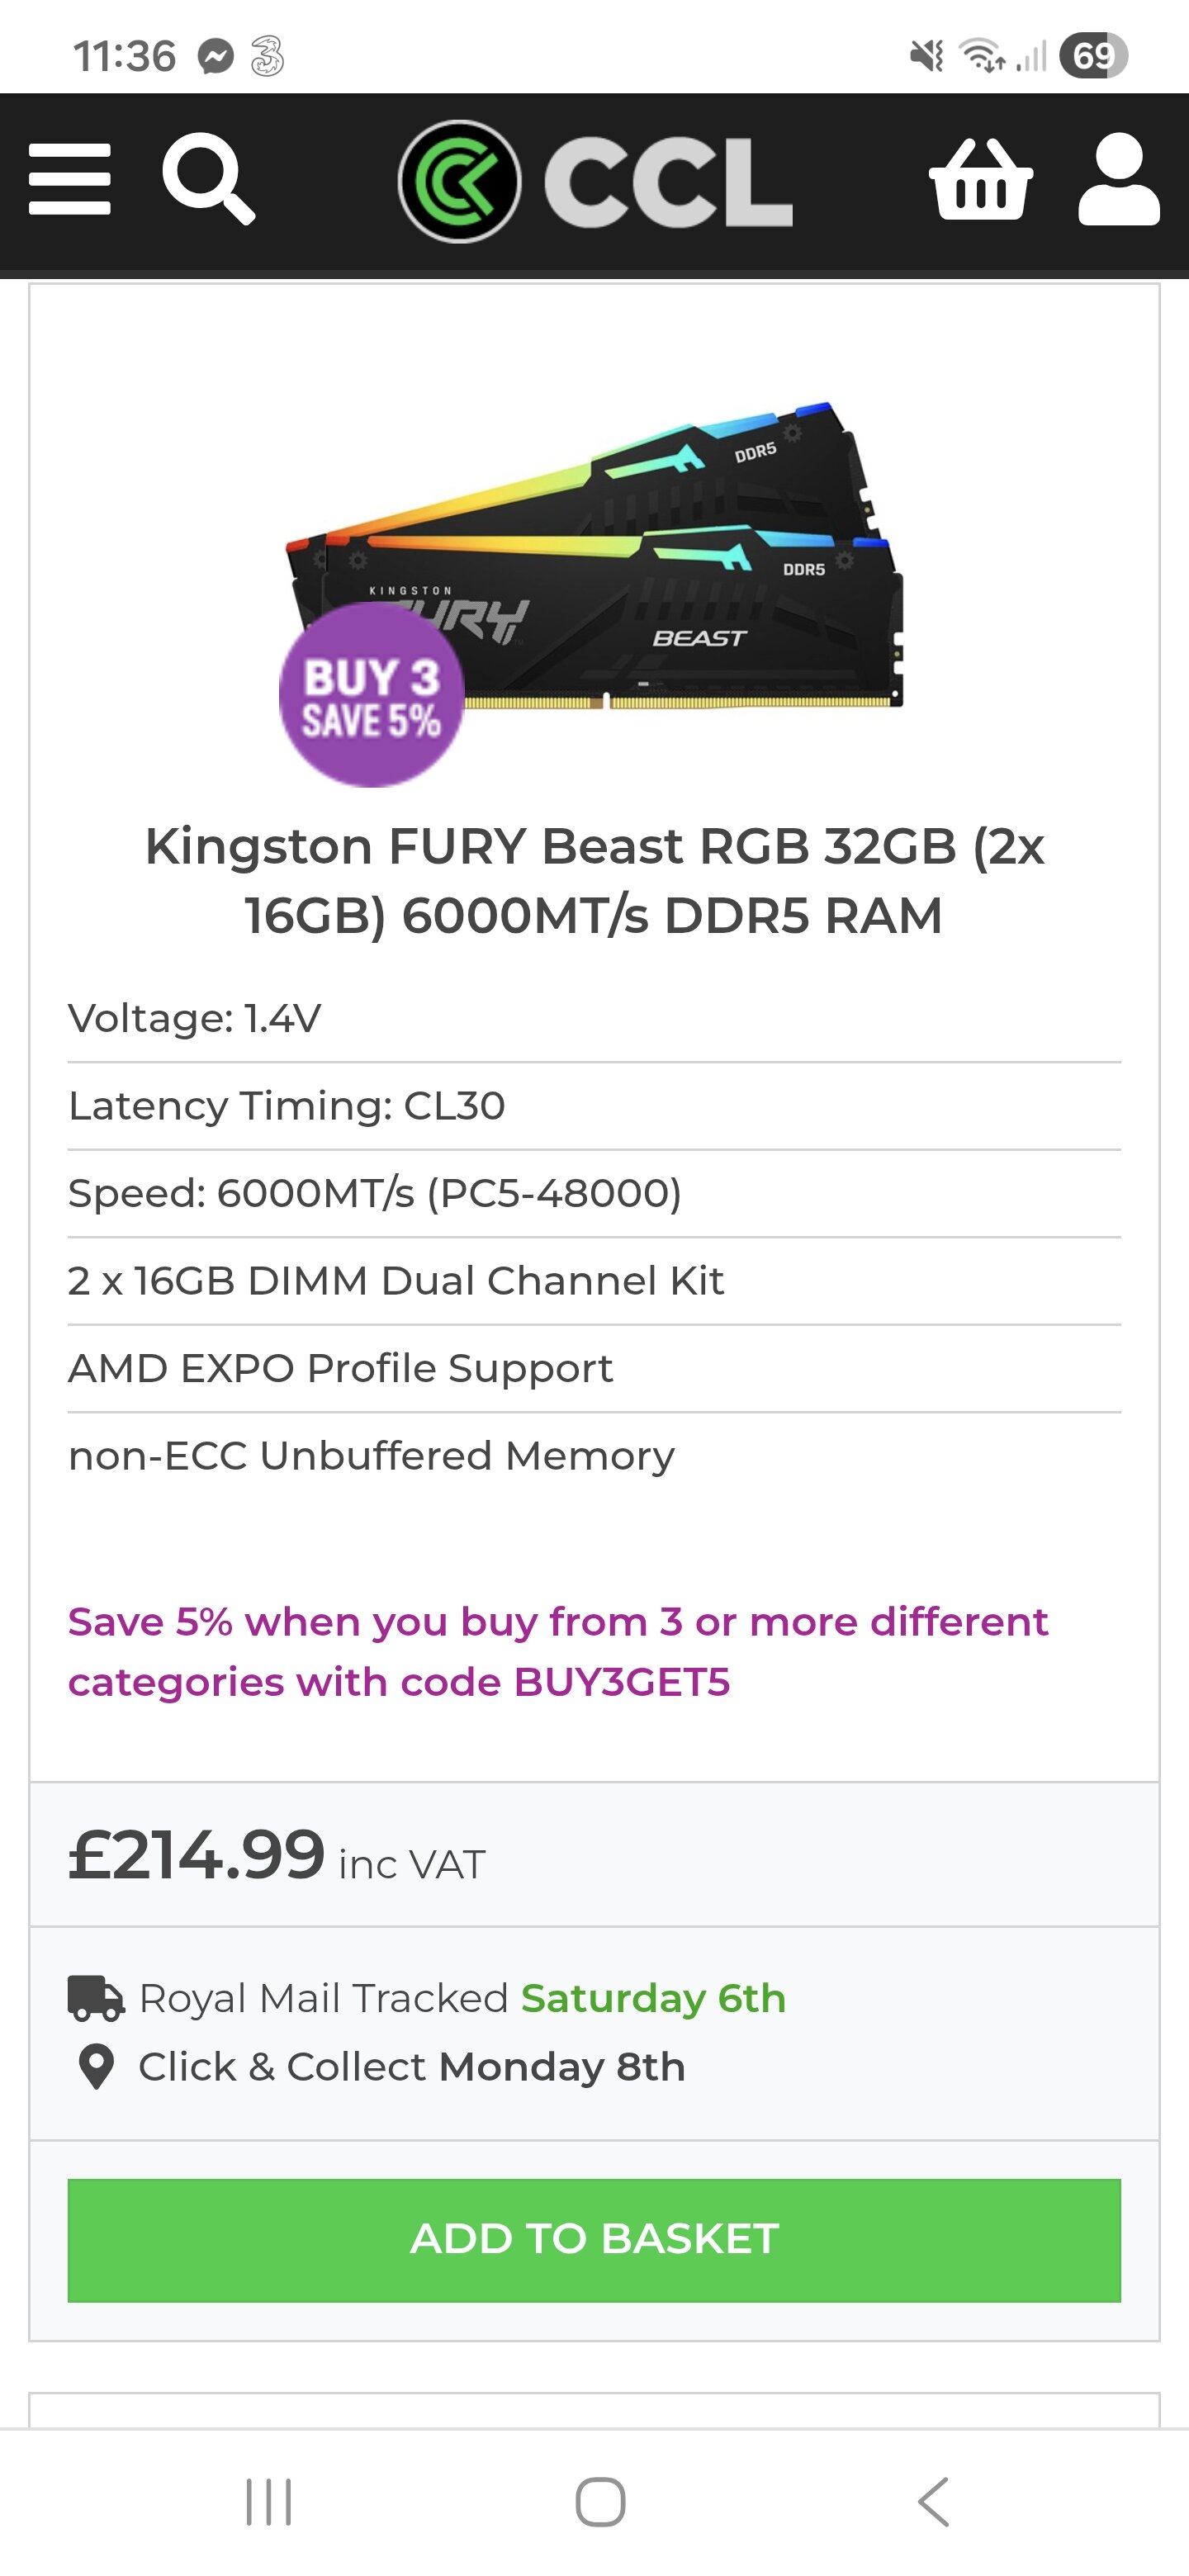Tap the Click & Collect Monday 8th text
Image resolution: width=1189 pixels, height=2576 pixels.
click(x=412, y=2067)
